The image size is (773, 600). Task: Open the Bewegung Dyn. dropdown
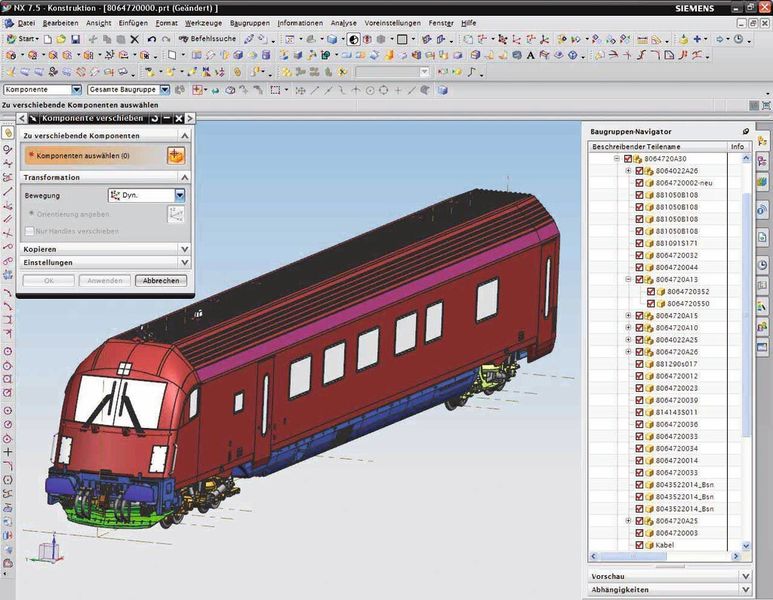180,195
